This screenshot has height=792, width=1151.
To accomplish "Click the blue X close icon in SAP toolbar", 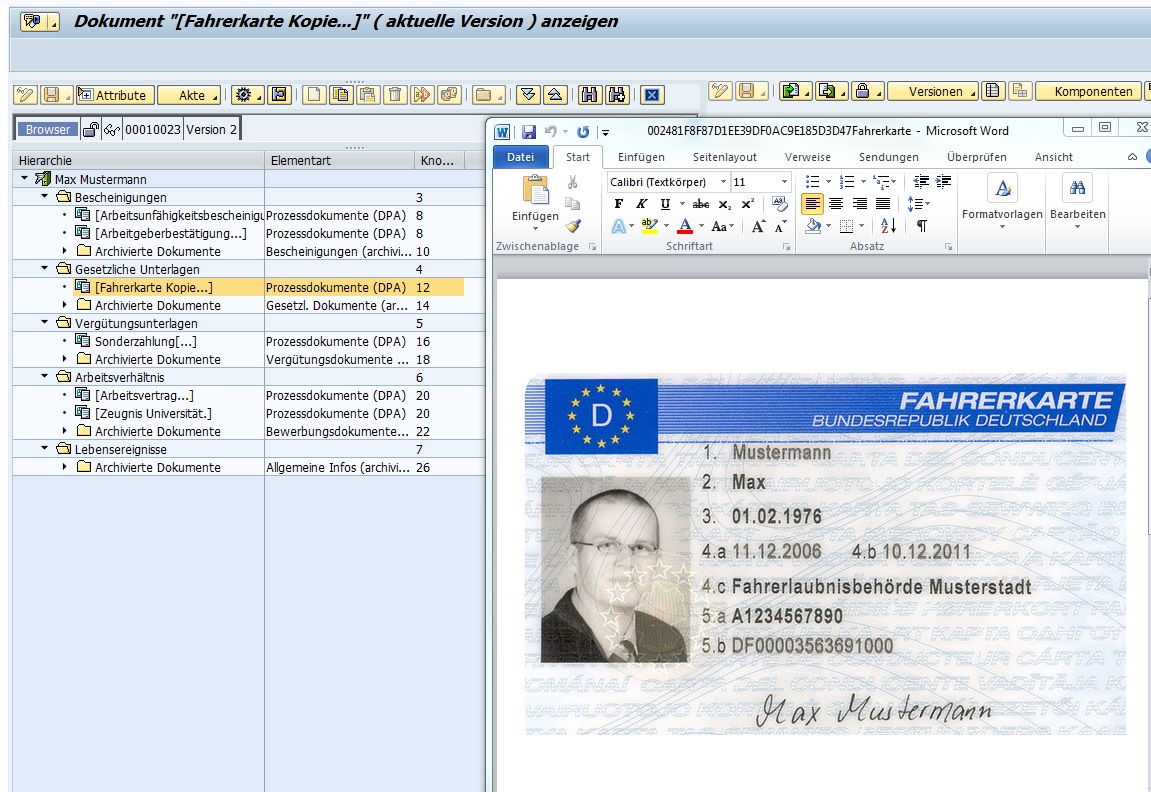I will coord(652,95).
